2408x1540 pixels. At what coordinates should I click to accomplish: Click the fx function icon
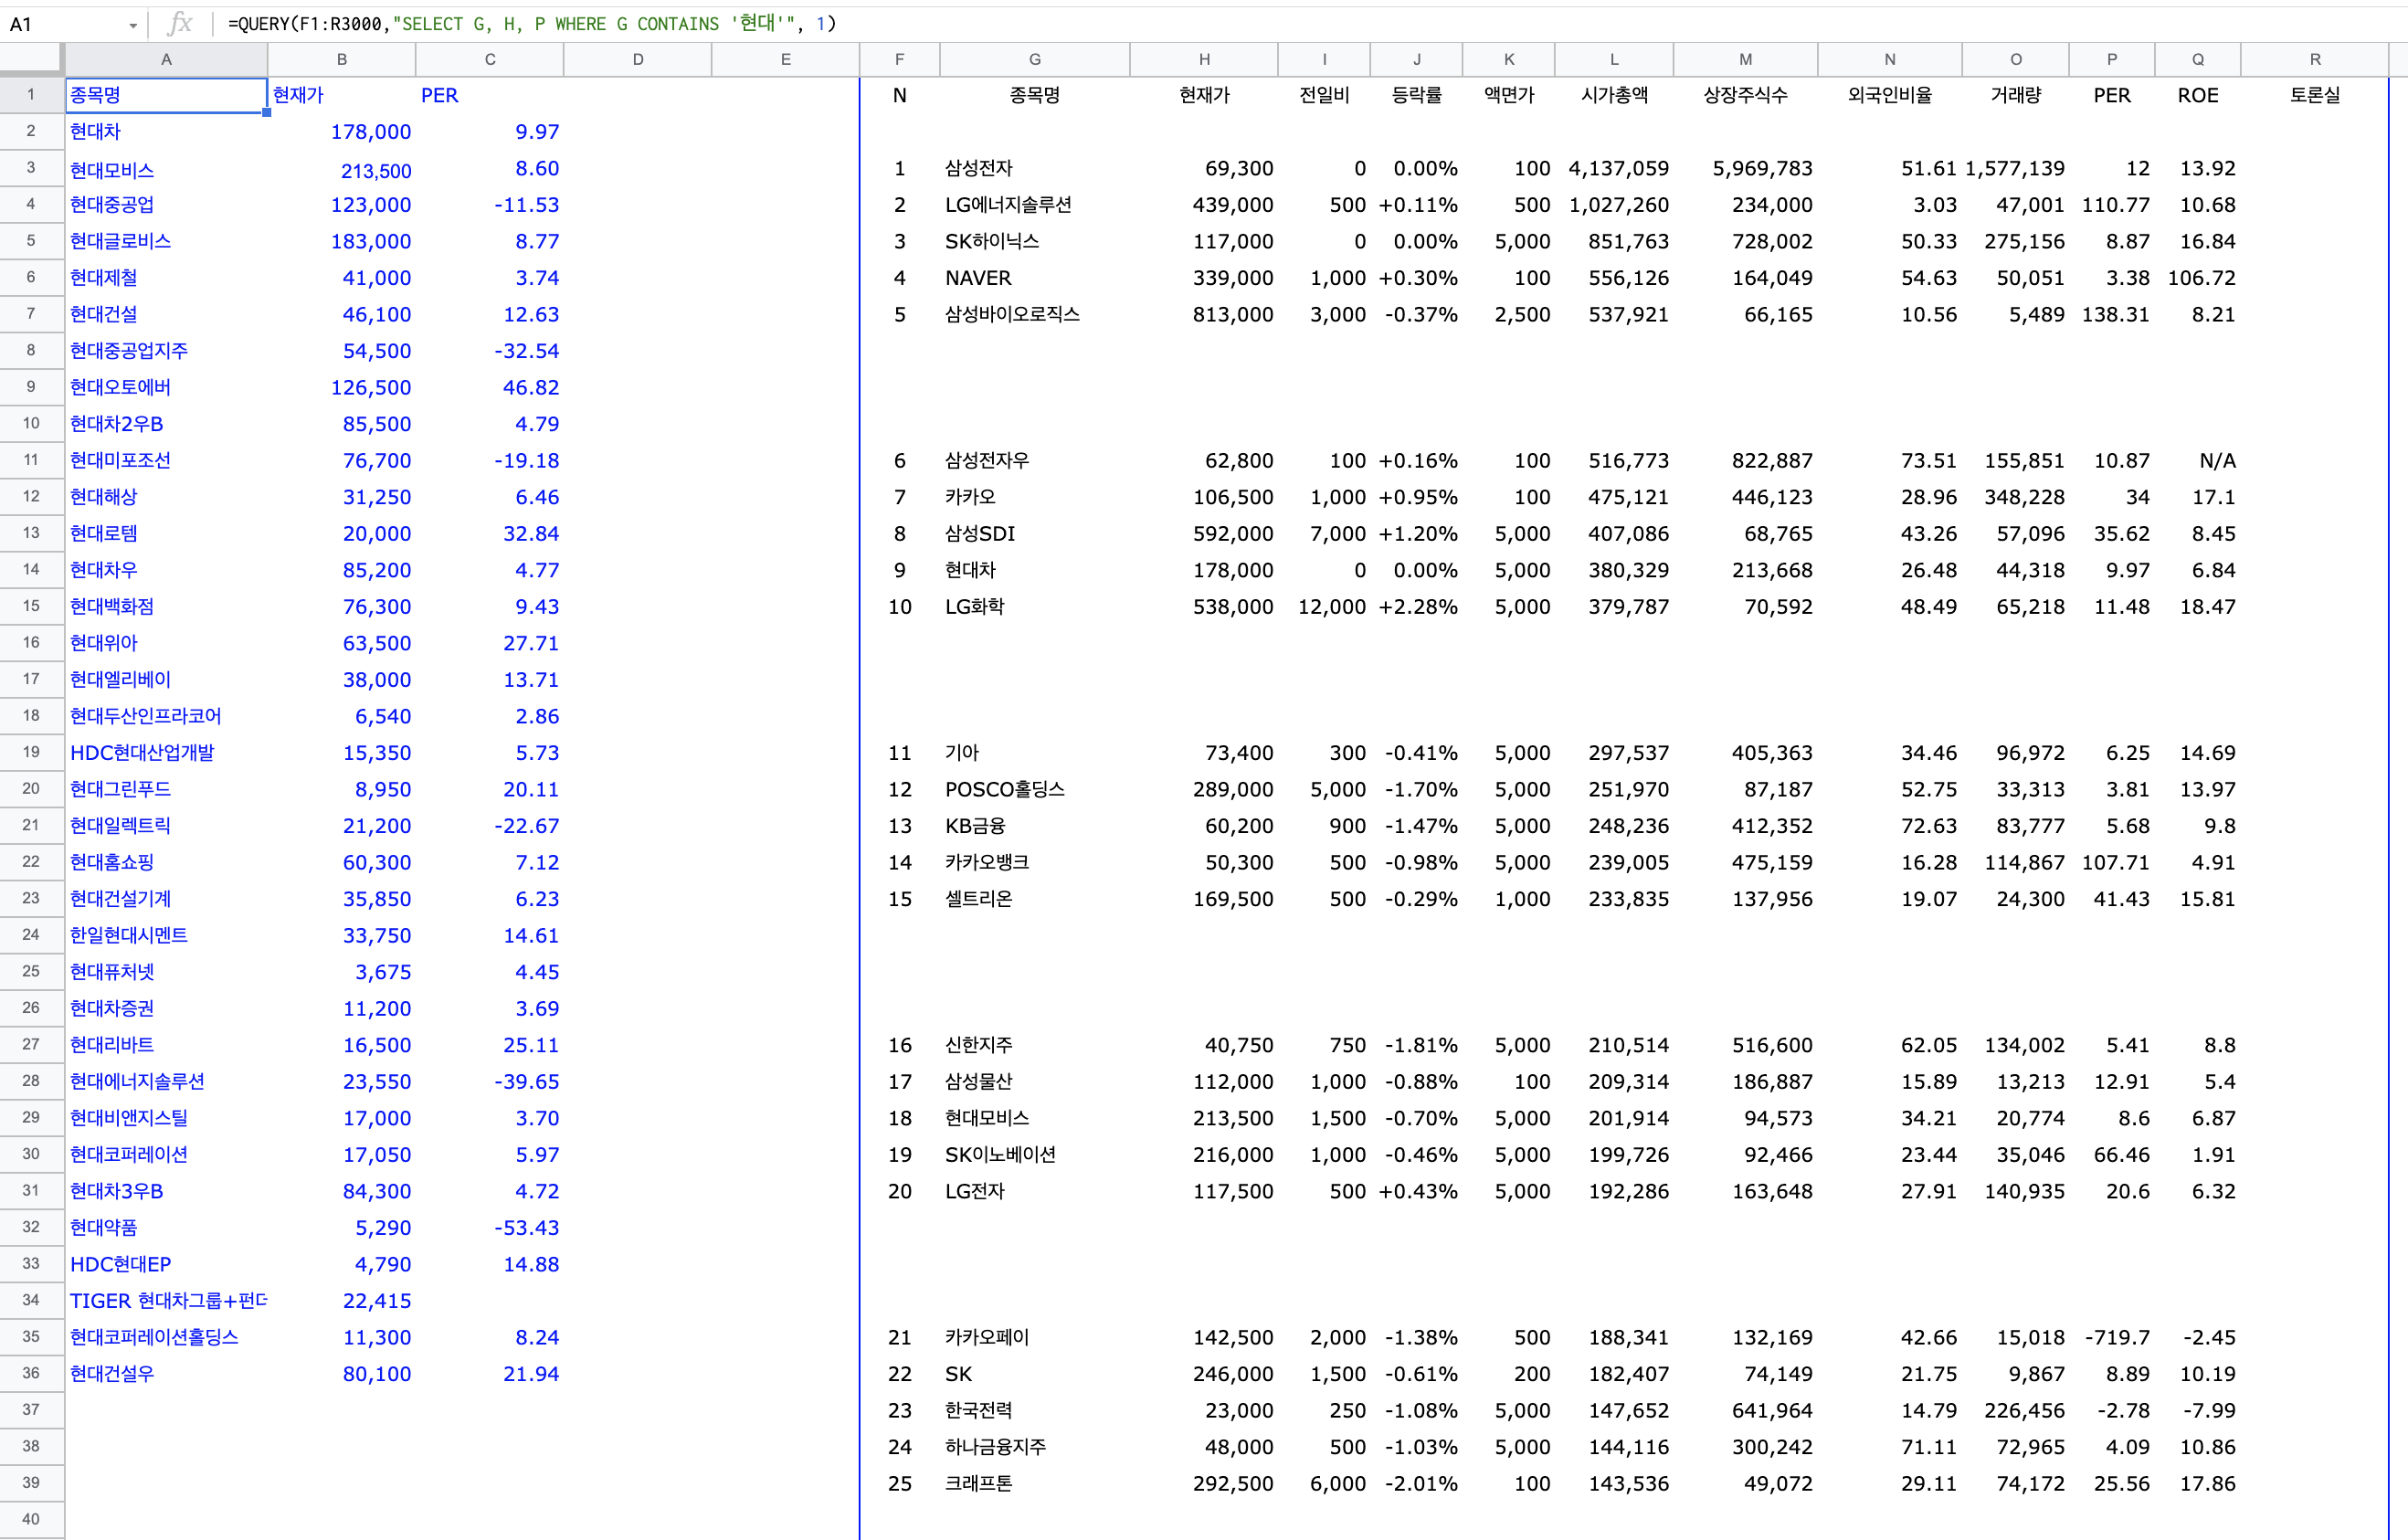[x=180, y=23]
